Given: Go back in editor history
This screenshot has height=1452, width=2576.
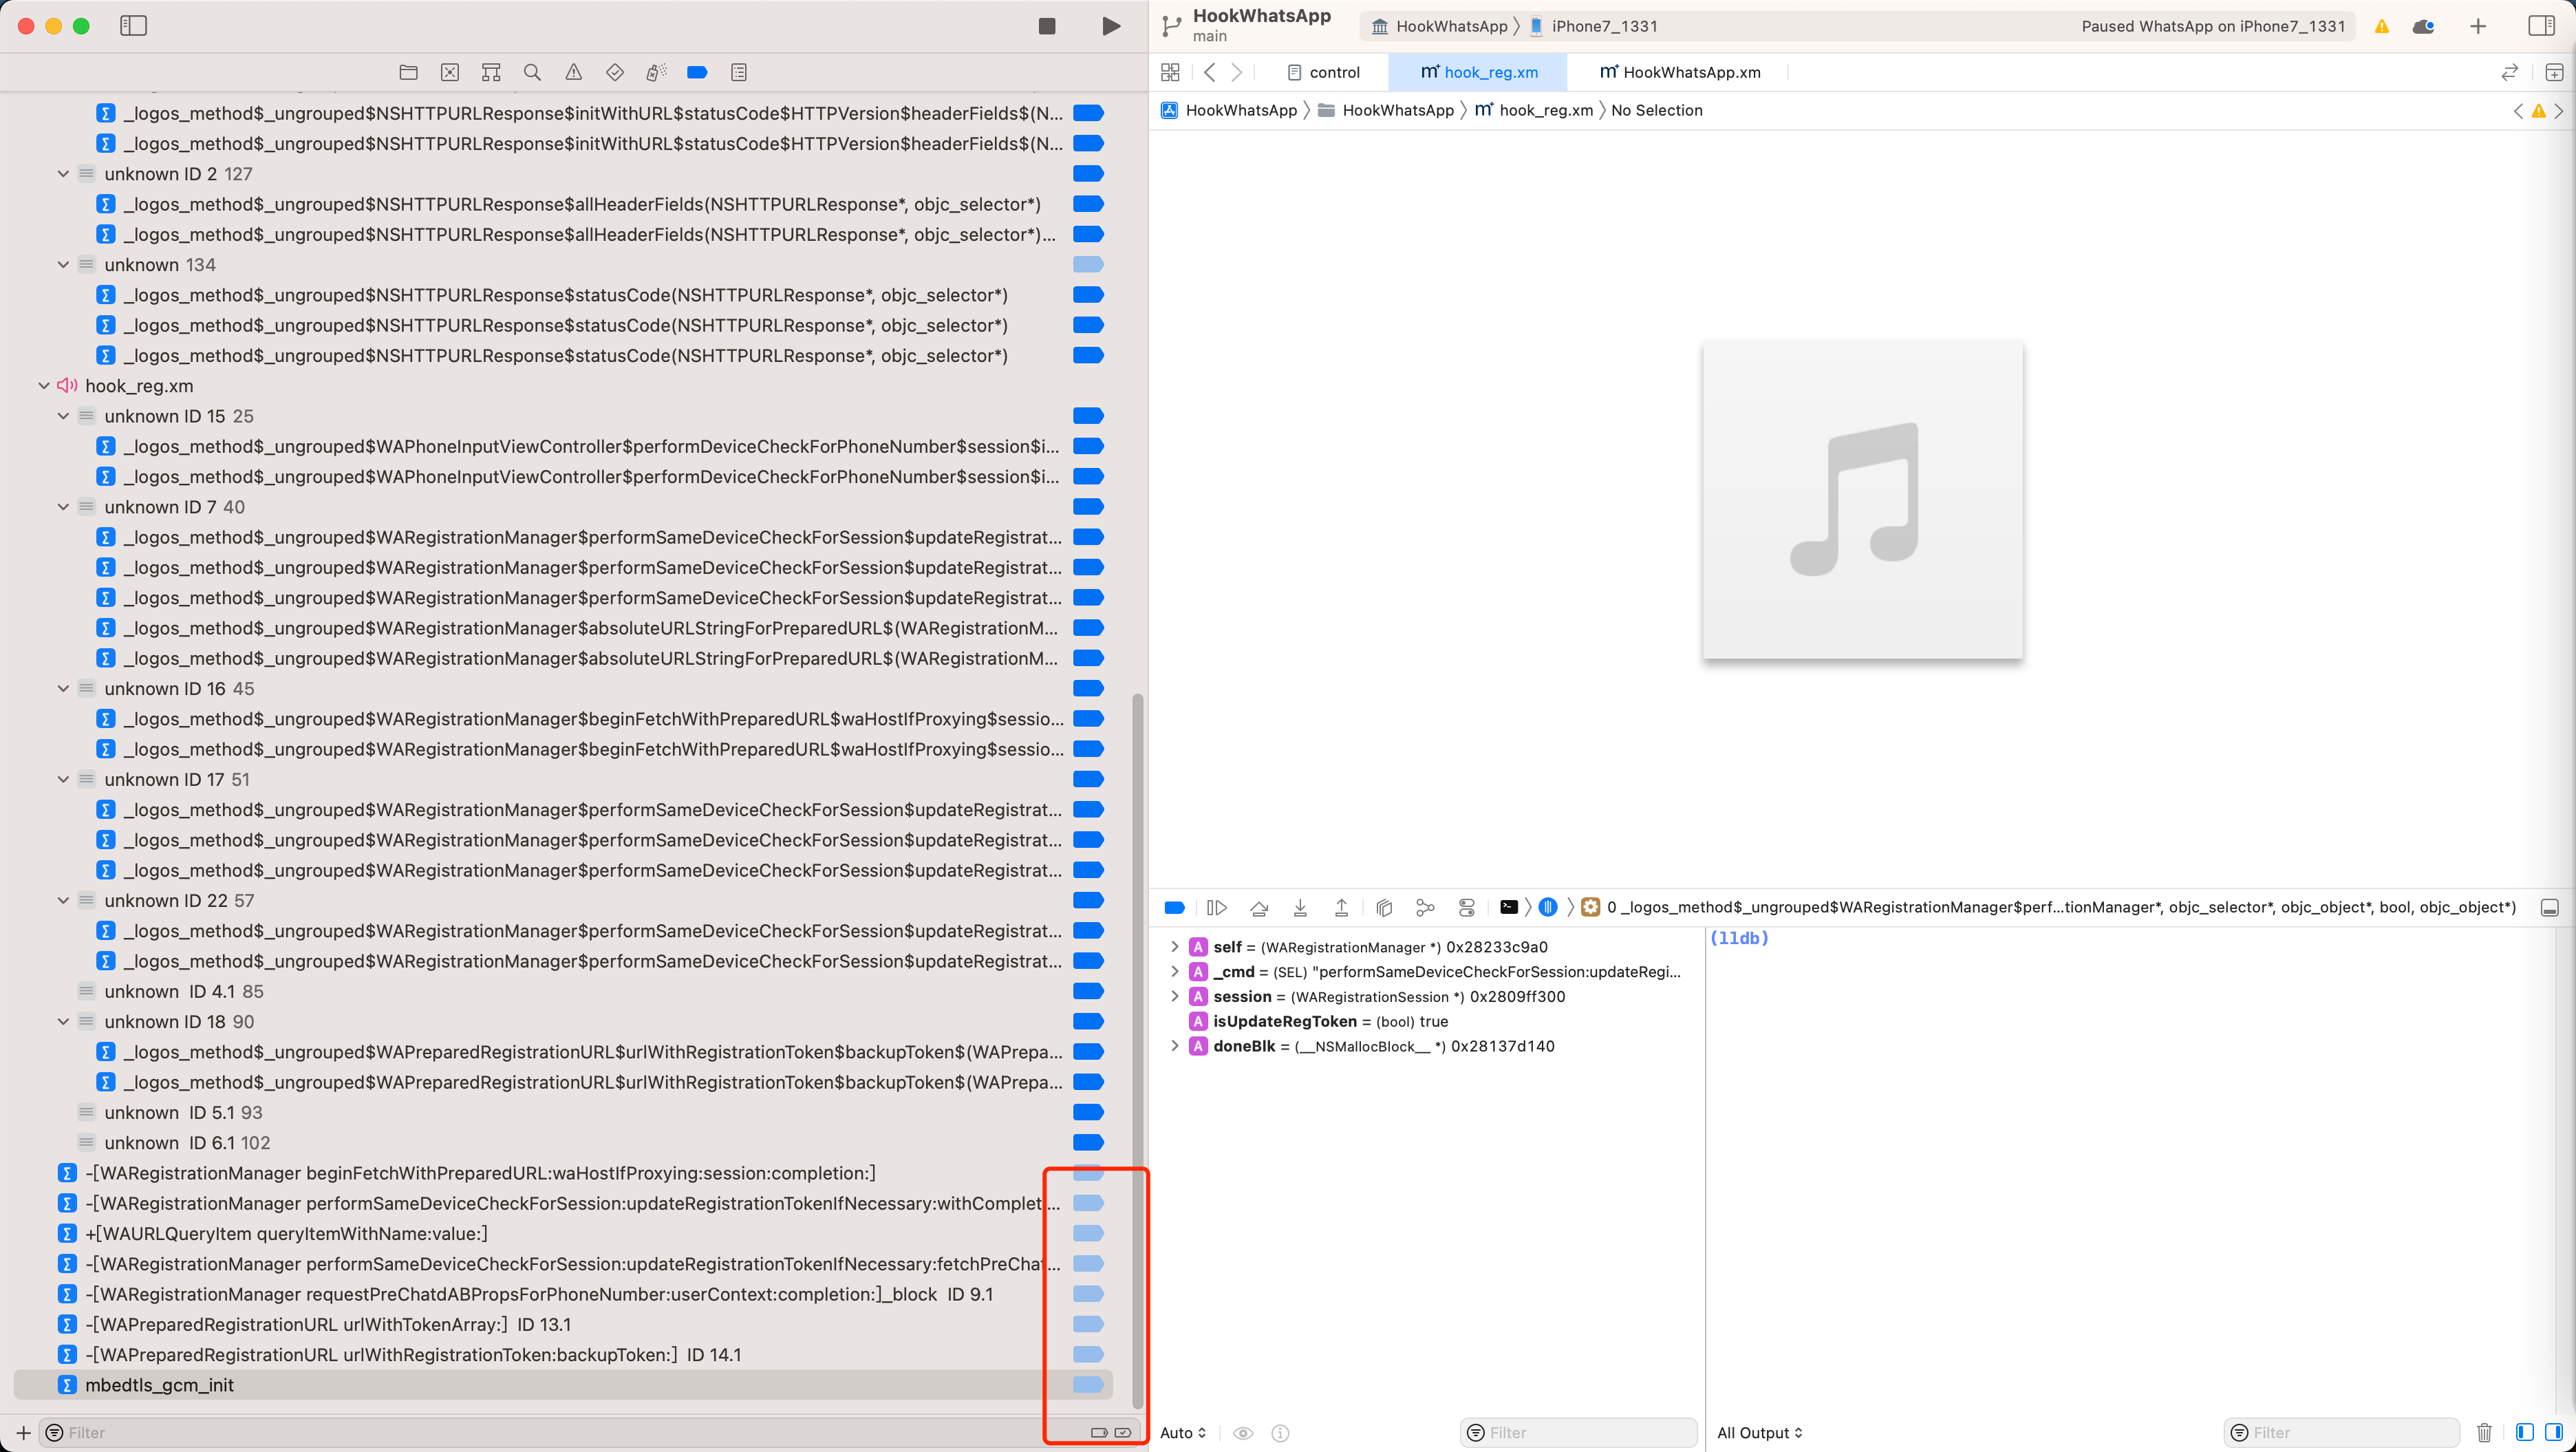Looking at the screenshot, I should coord(1210,72).
